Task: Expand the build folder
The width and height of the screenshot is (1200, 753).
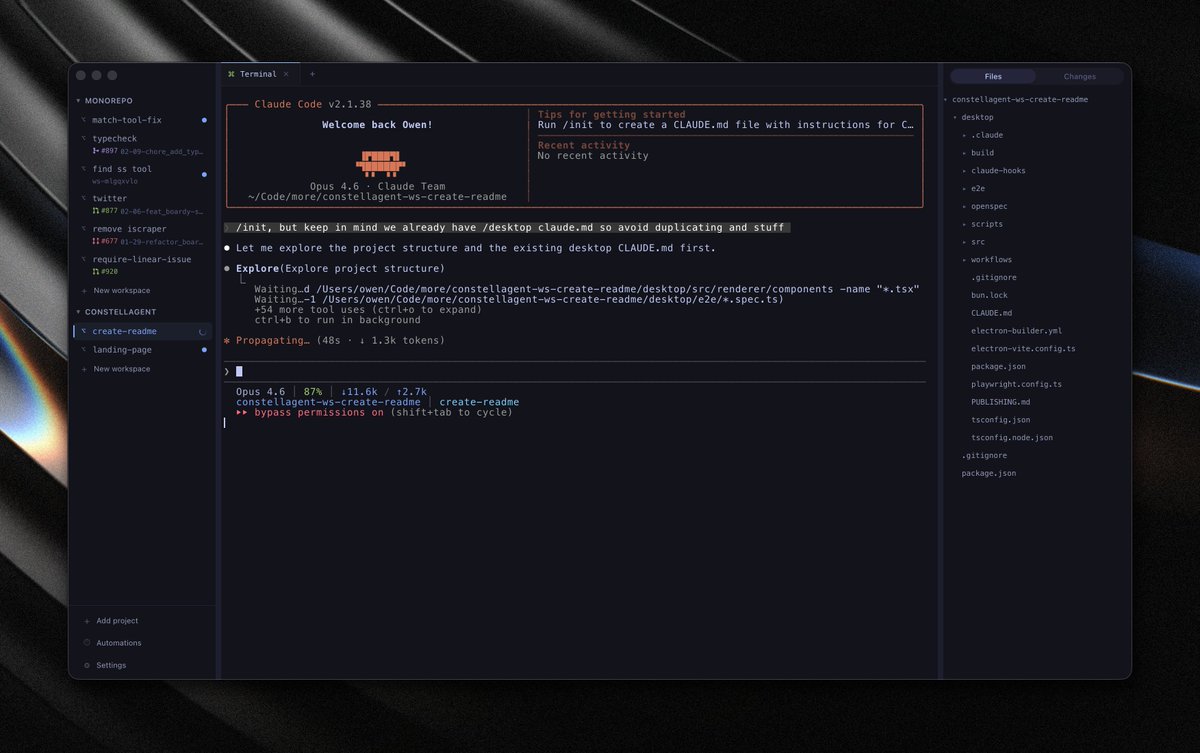Action: tap(965, 153)
